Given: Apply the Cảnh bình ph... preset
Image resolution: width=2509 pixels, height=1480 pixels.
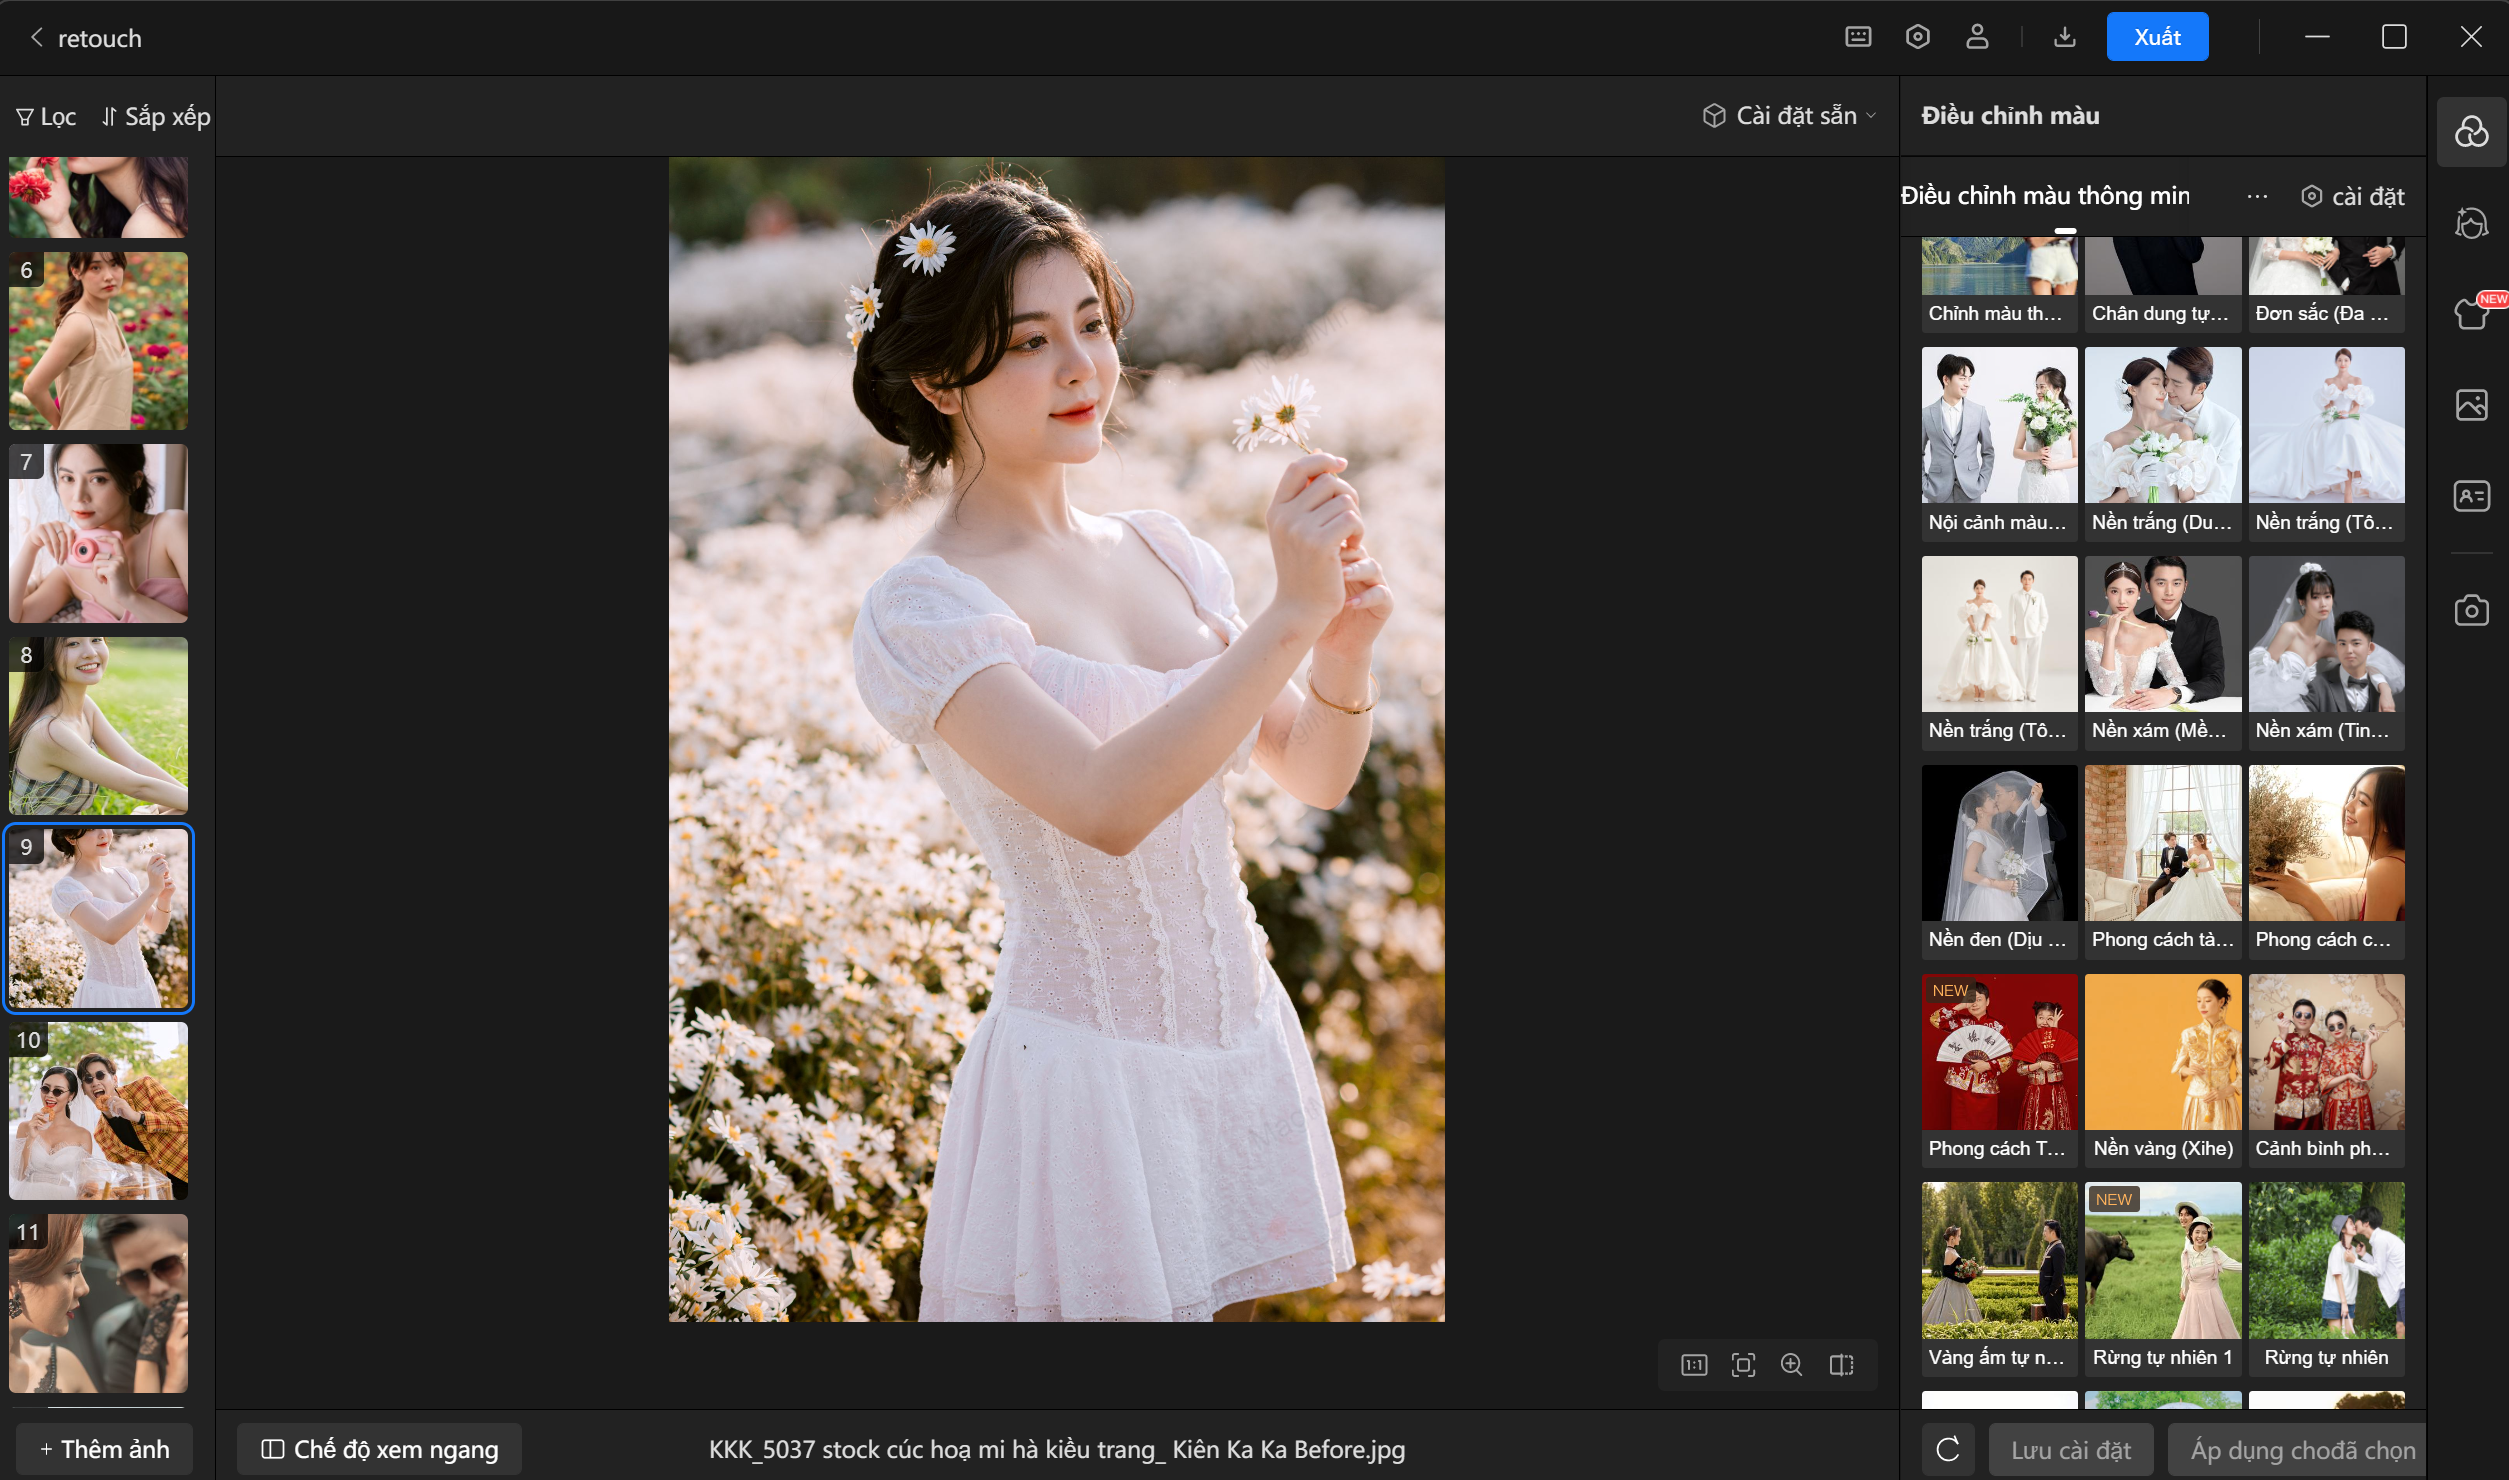Looking at the screenshot, I should click(2326, 1070).
